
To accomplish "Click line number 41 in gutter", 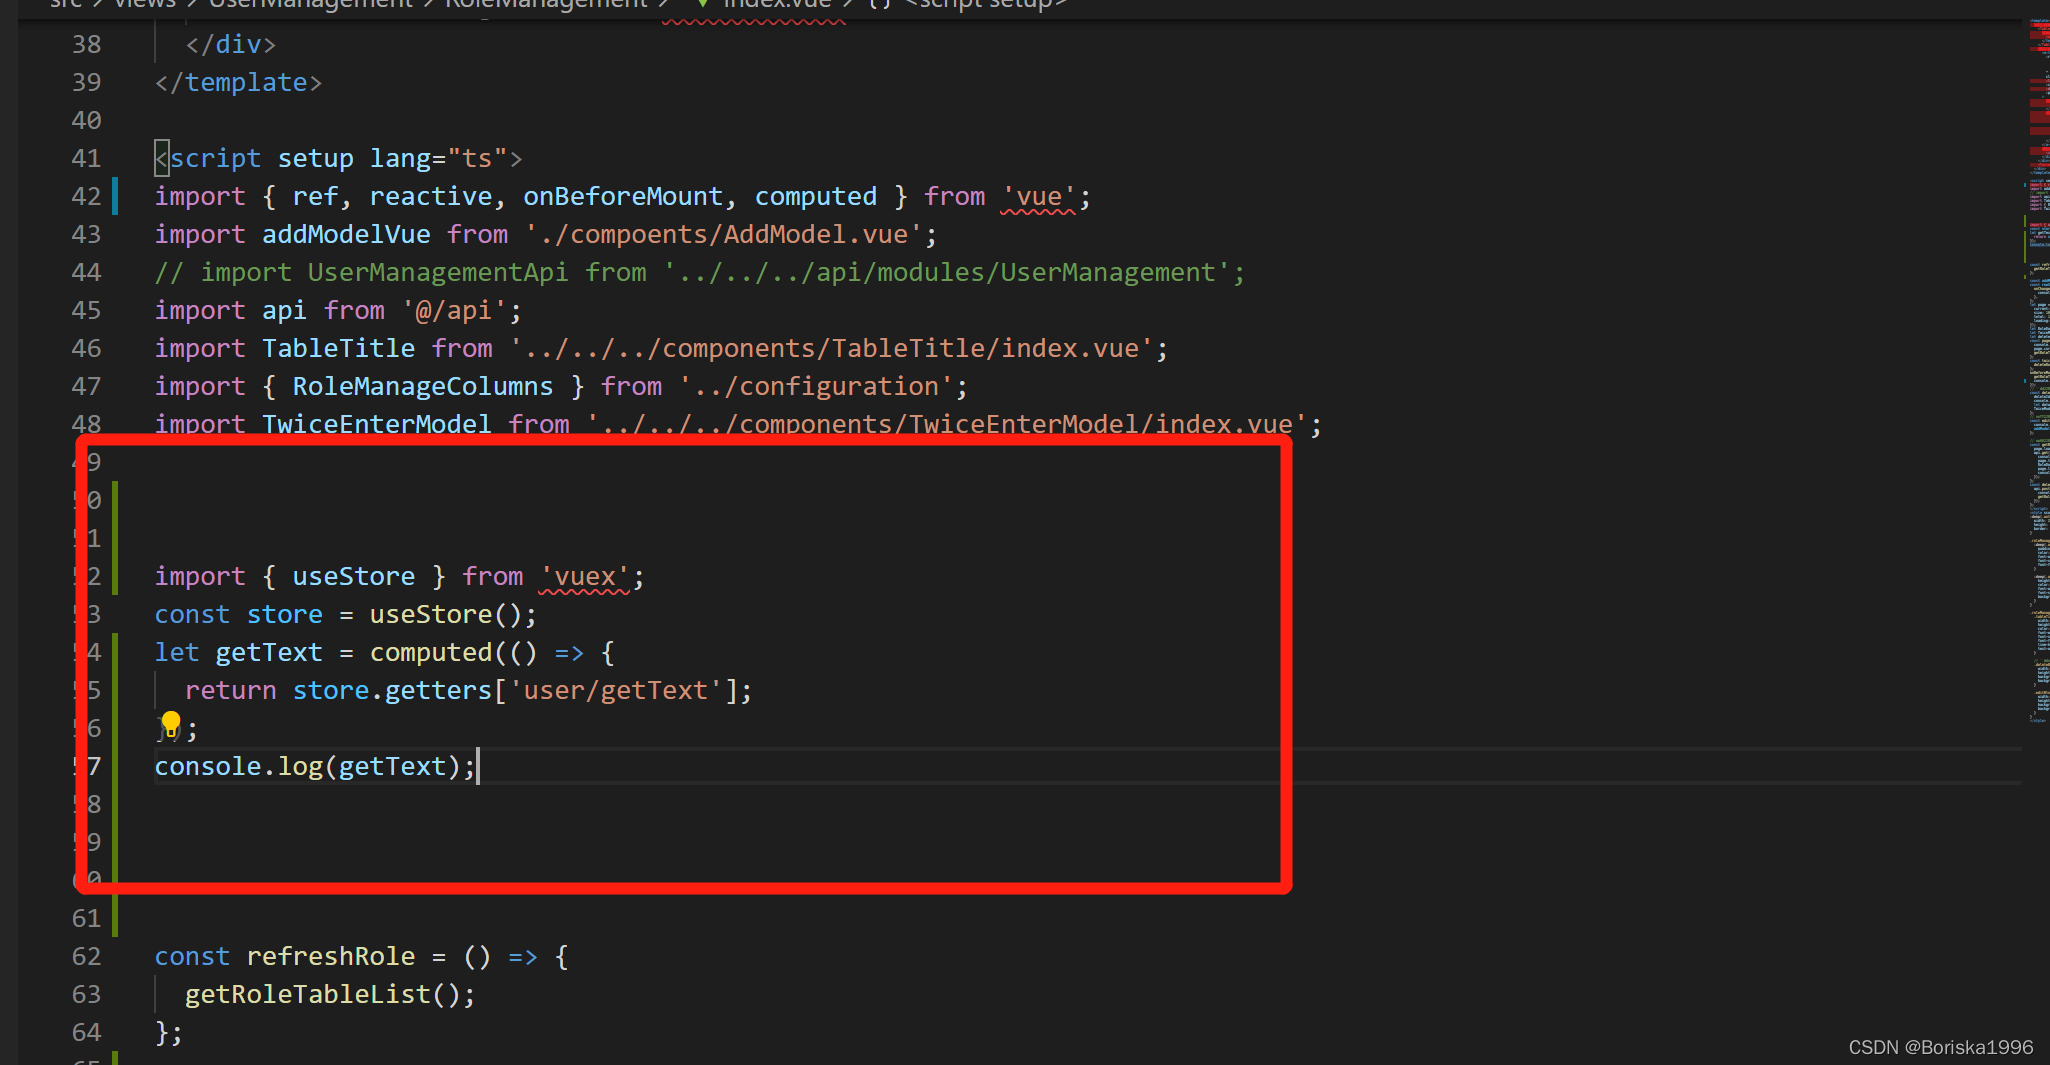I will [87, 158].
